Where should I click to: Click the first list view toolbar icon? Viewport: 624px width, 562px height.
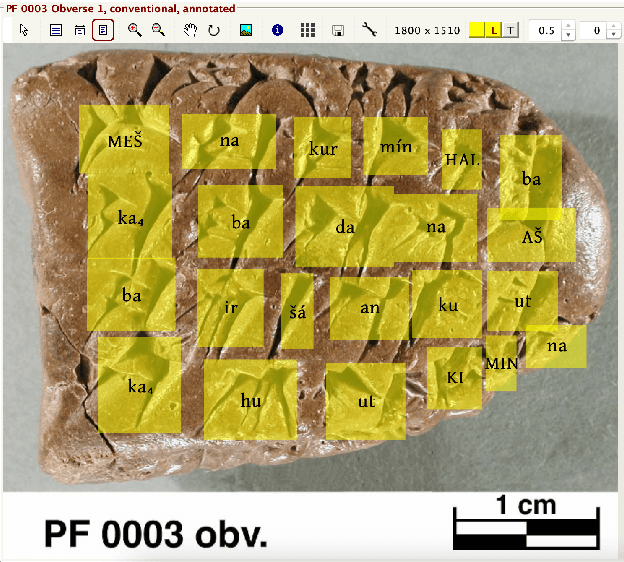tap(56, 31)
